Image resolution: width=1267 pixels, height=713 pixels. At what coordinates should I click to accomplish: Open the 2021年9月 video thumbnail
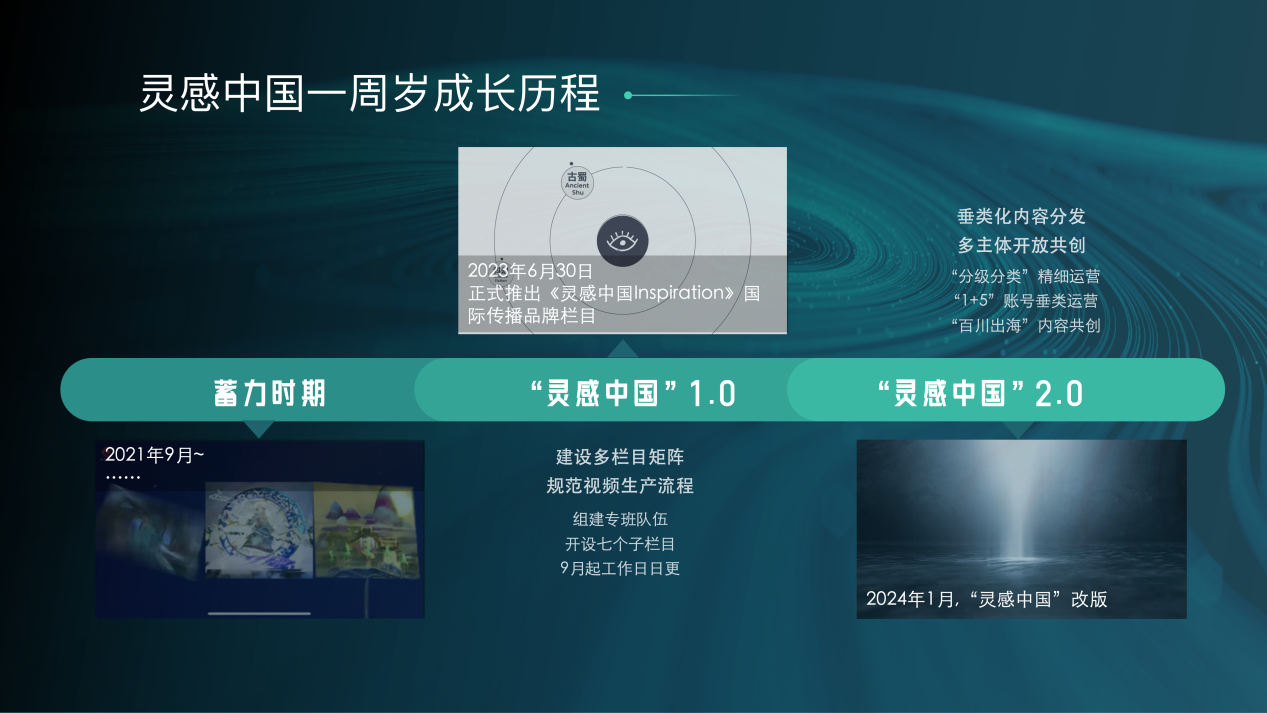(260, 530)
